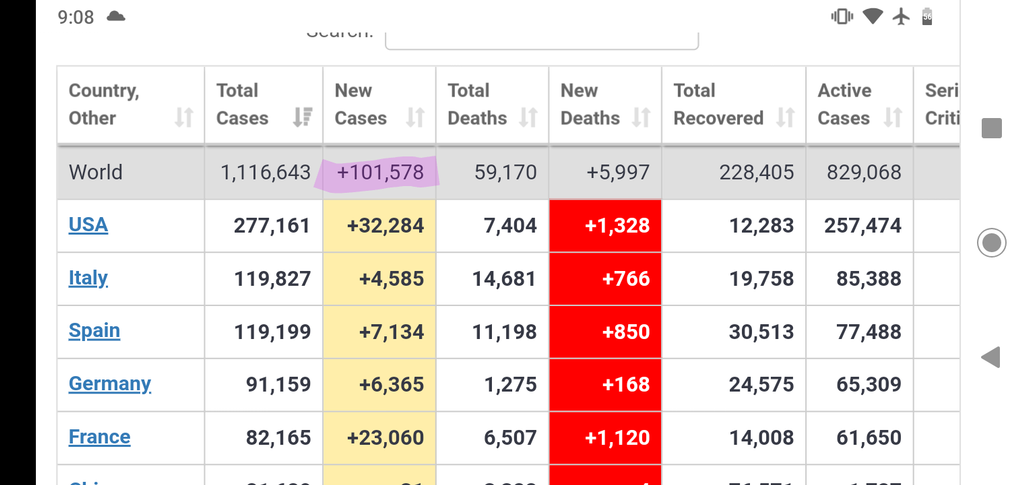Screen dimensions: 1024x485
Task: Select France total cases 82,165
Action: pos(278,438)
